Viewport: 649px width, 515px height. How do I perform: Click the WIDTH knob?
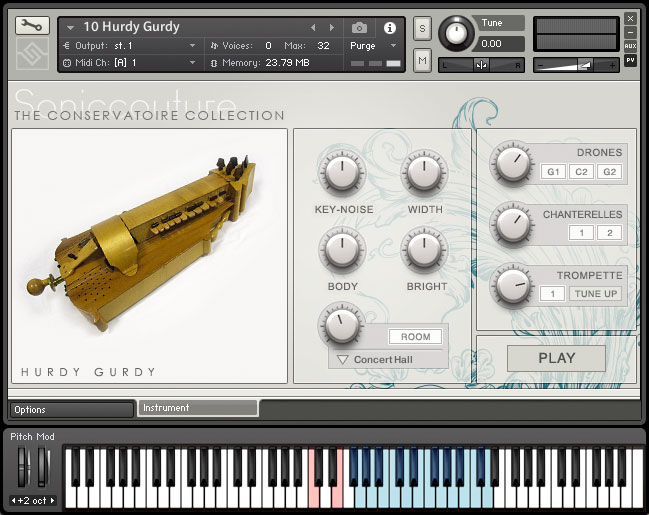click(x=424, y=173)
